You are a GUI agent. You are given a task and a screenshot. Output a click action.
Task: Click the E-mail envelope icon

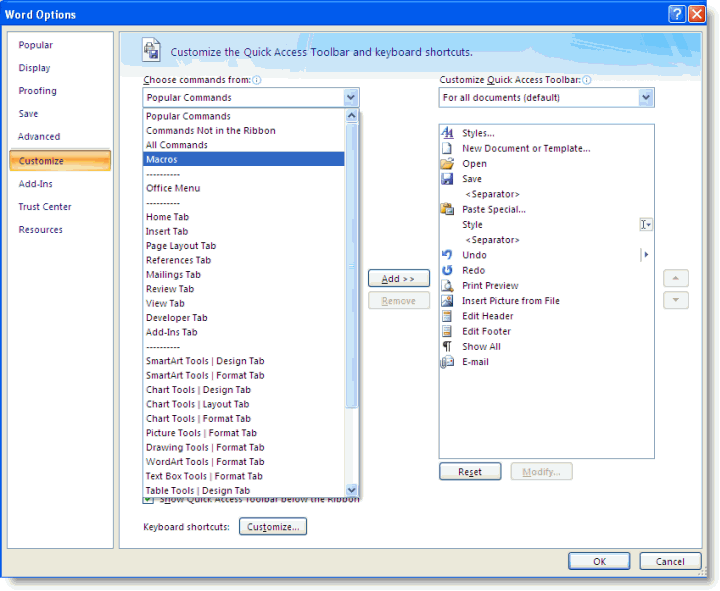[447, 362]
